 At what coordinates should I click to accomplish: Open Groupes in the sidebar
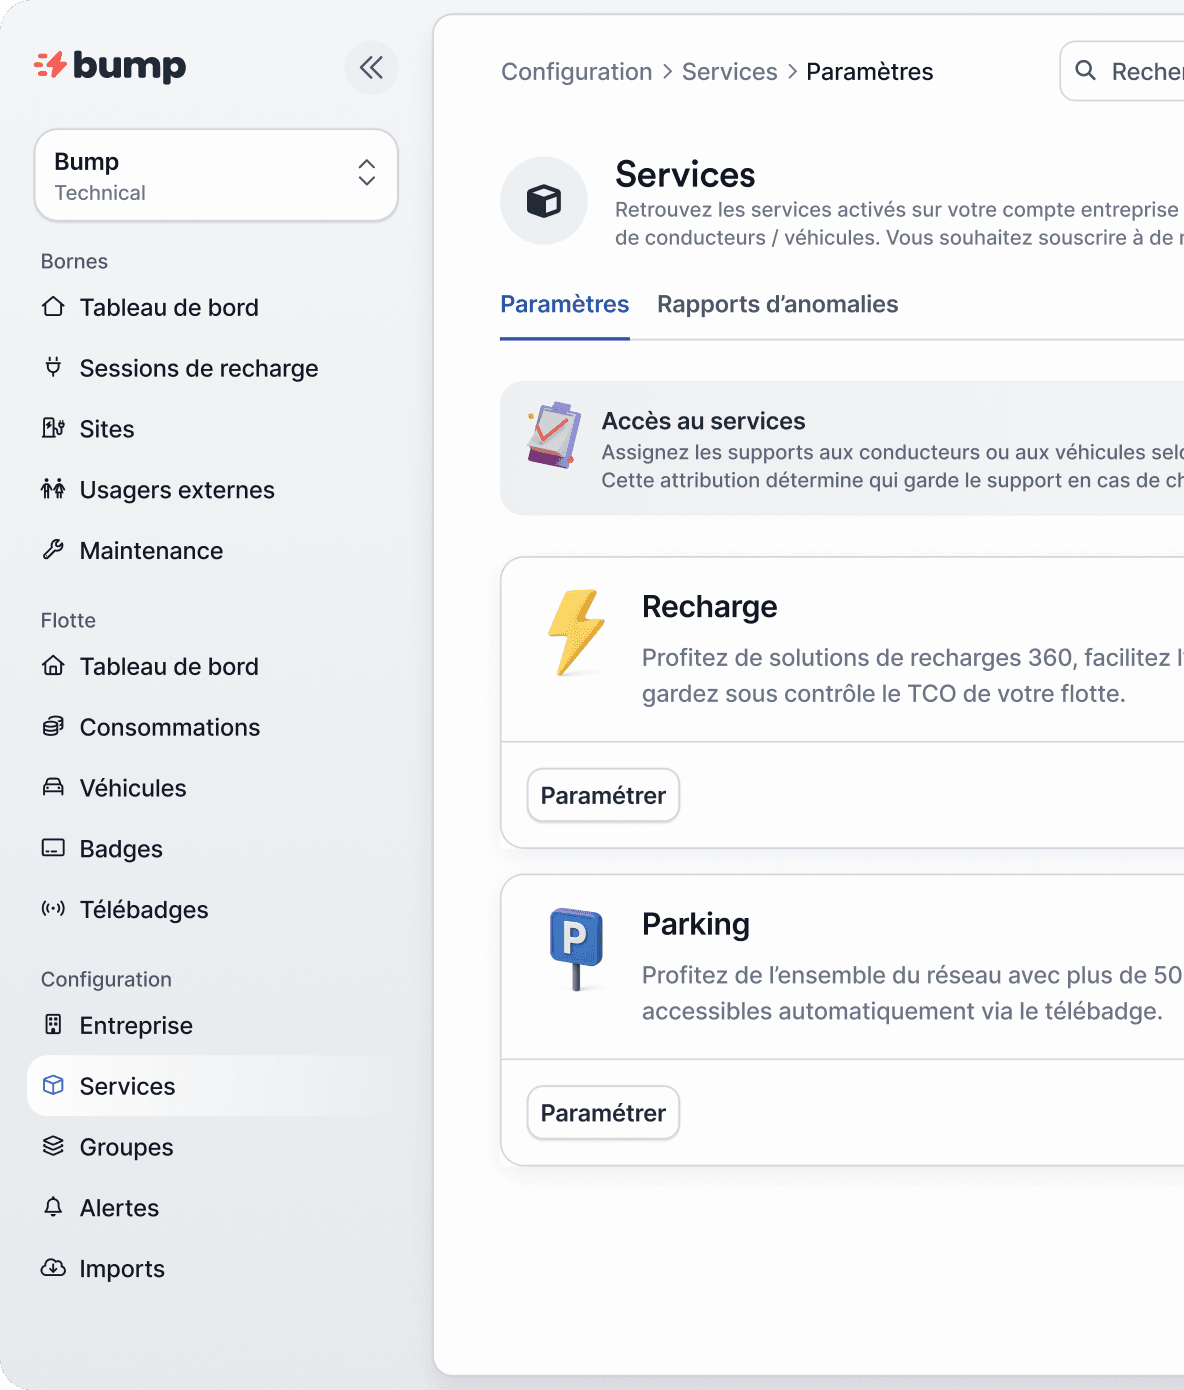click(x=126, y=1147)
